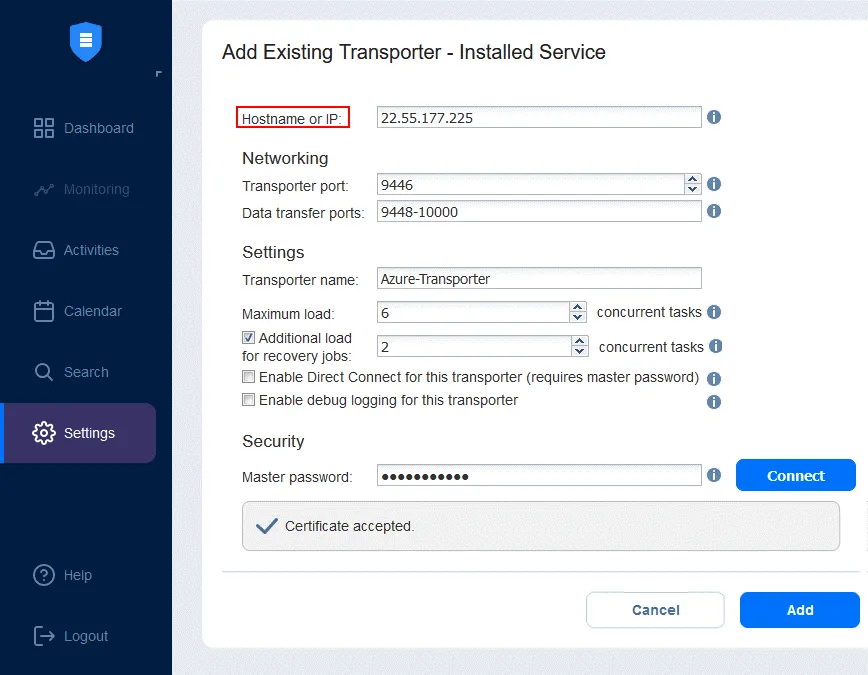
Task: Increase Additional load concurrent tasks value
Action: coord(580,341)
